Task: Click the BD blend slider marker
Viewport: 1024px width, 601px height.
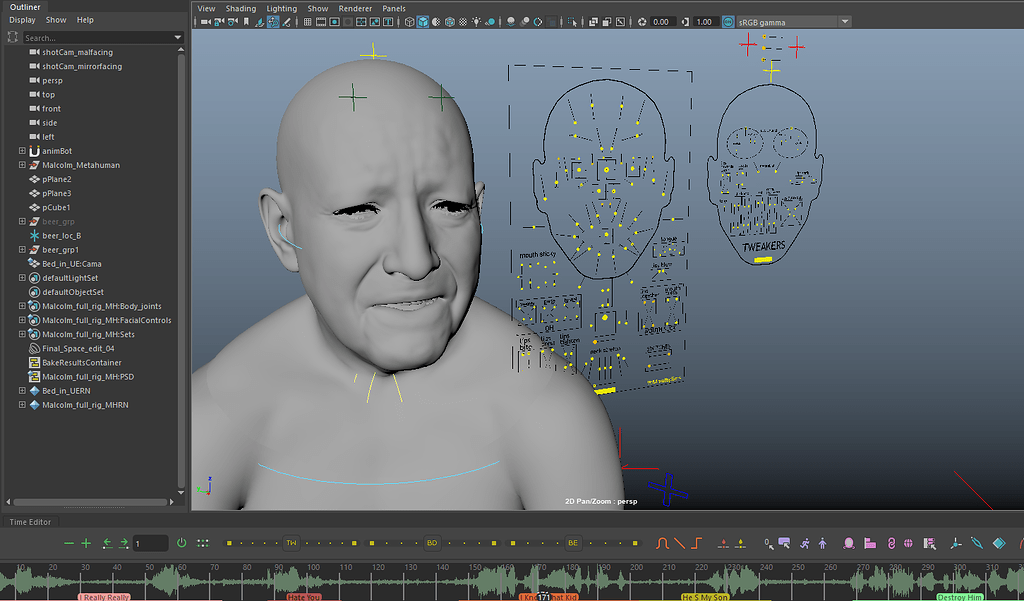Action: (x=432, y=543)
